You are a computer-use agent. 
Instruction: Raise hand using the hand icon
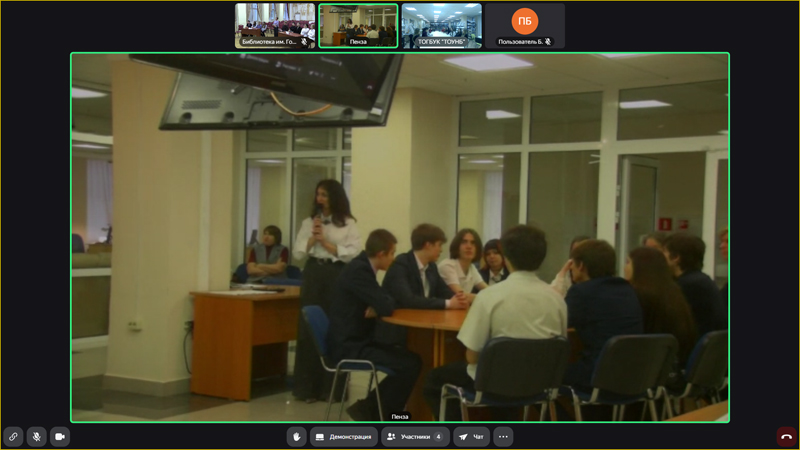coord(296,437)
